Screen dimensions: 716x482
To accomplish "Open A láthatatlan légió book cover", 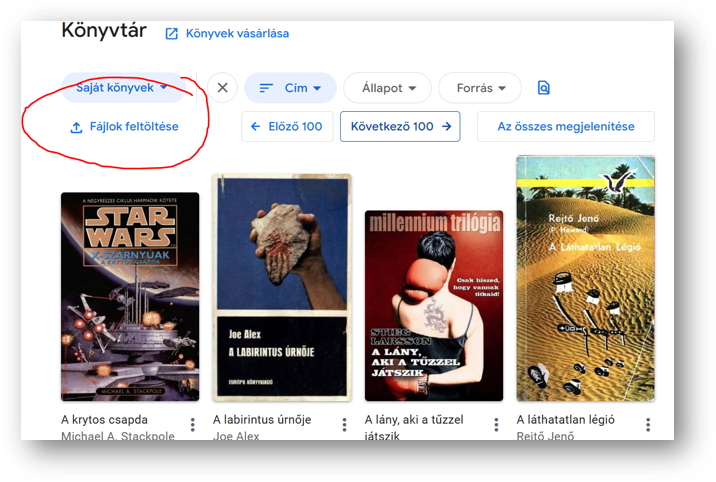I will pos(585,278).
